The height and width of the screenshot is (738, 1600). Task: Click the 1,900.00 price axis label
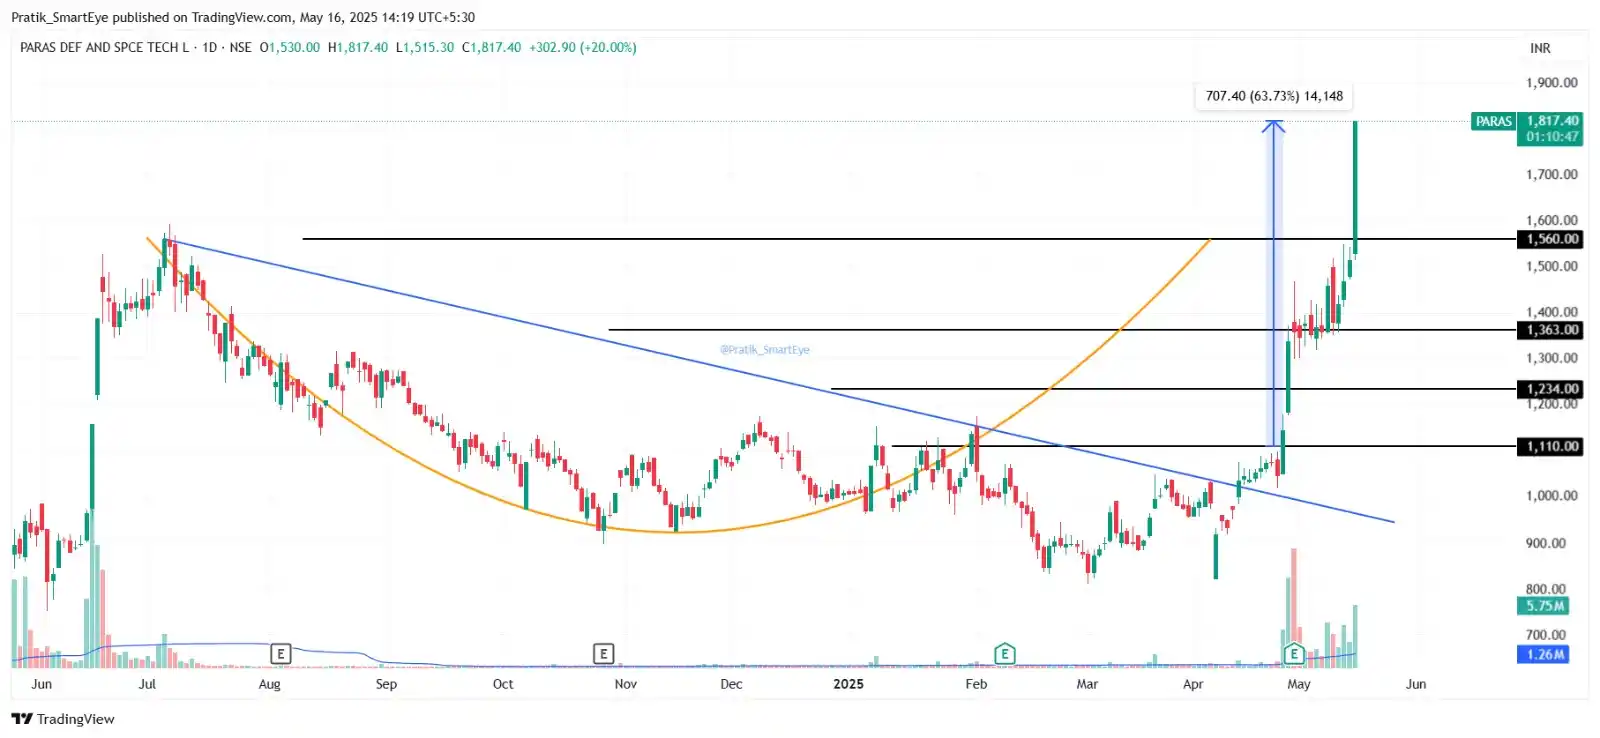[1552, 83]
